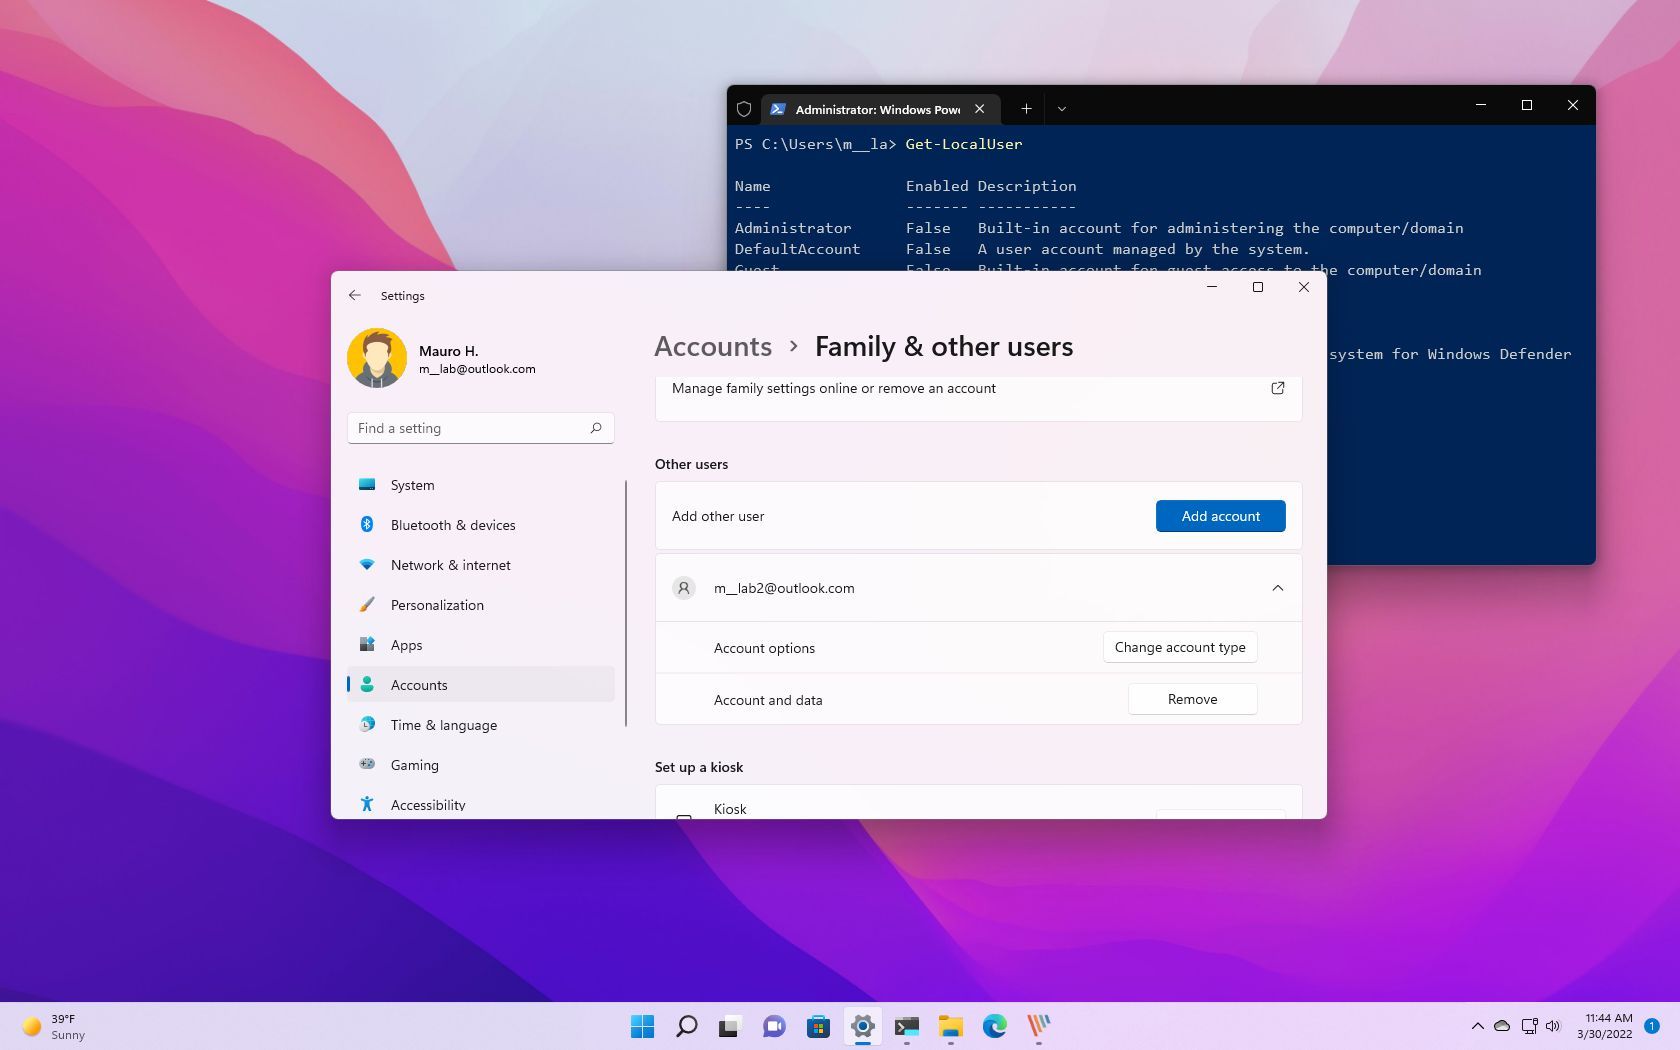1680x1050 pixels.
Task: Click the Change account type button
Action: tap(1180, 647)
